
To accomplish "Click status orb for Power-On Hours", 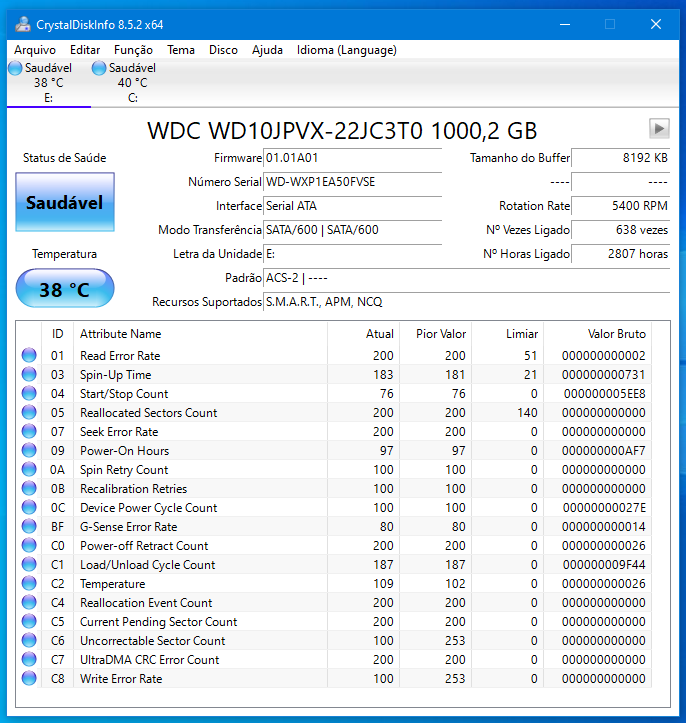I will point(29,450).
